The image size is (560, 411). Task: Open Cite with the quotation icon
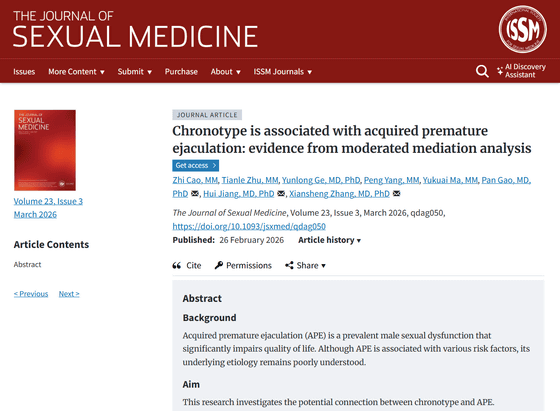tap(187, 265)
